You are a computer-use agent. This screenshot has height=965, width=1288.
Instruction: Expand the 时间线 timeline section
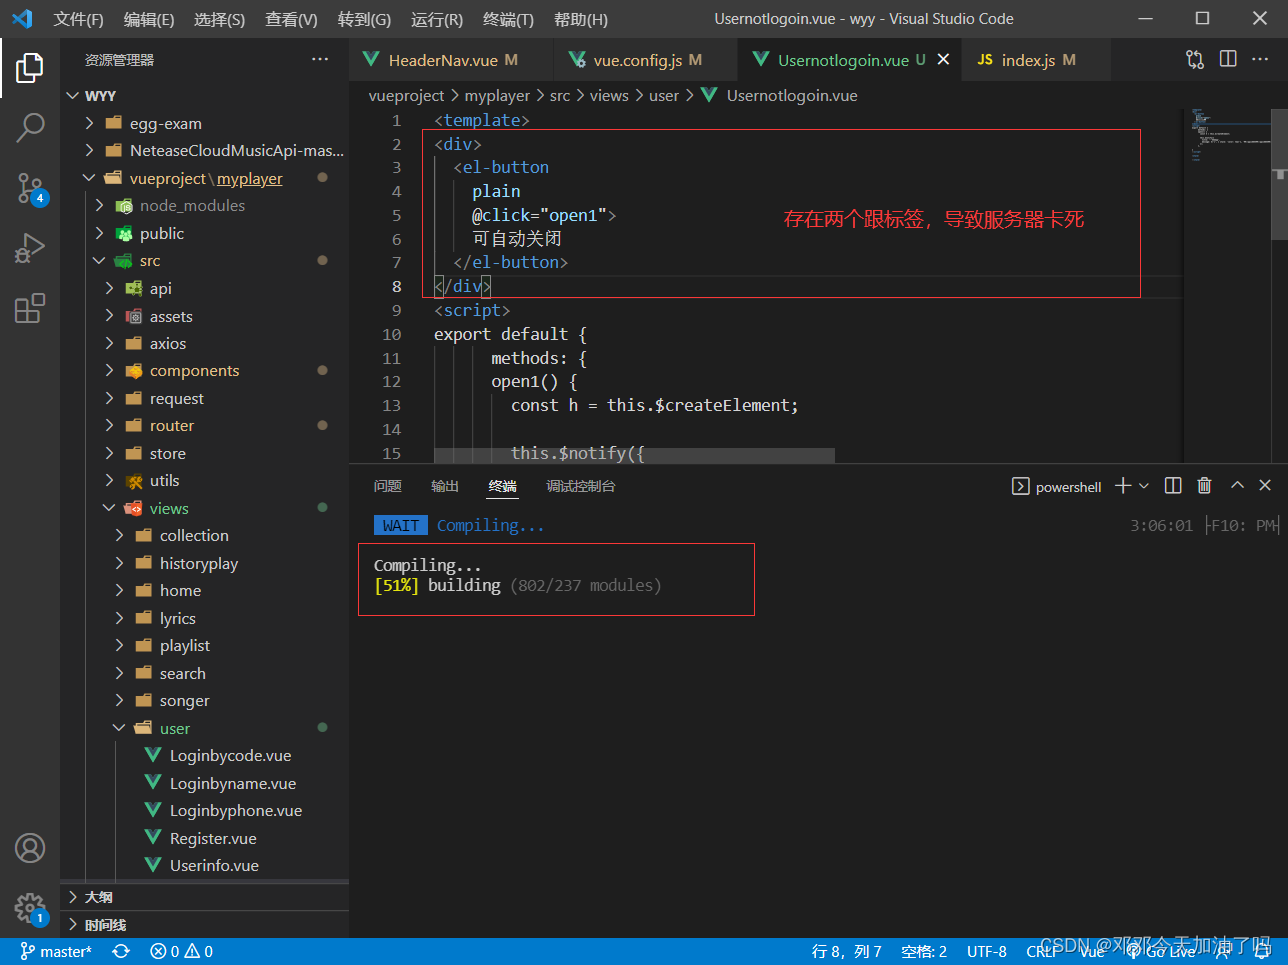(x=204, y=925)
